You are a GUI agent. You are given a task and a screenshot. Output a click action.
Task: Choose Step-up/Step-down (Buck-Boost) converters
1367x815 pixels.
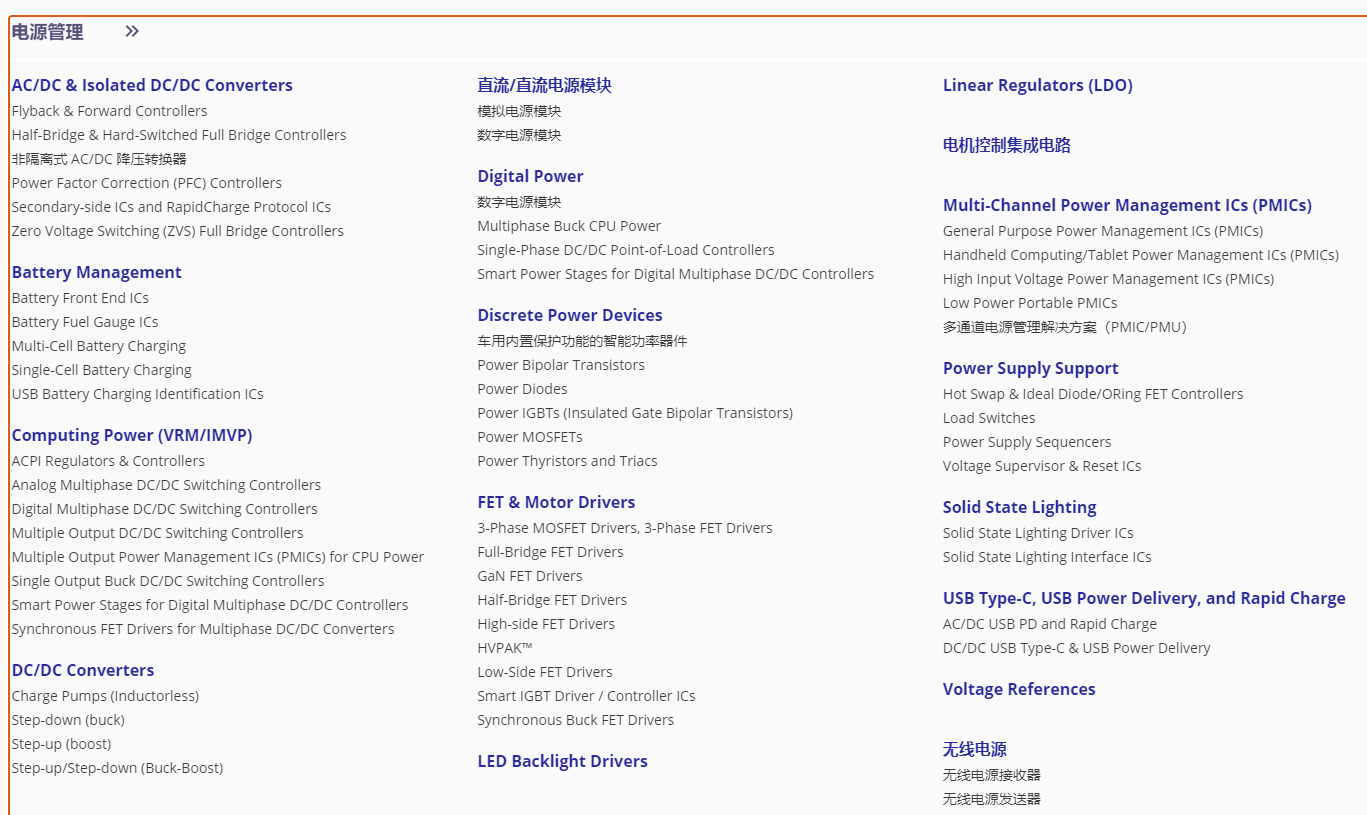(x=117, y=768)
